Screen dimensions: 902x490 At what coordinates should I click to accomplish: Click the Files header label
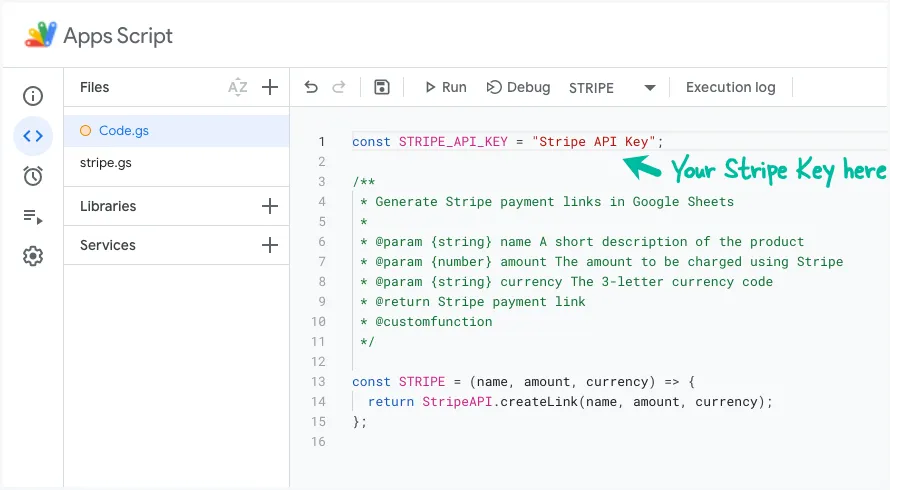94,87
